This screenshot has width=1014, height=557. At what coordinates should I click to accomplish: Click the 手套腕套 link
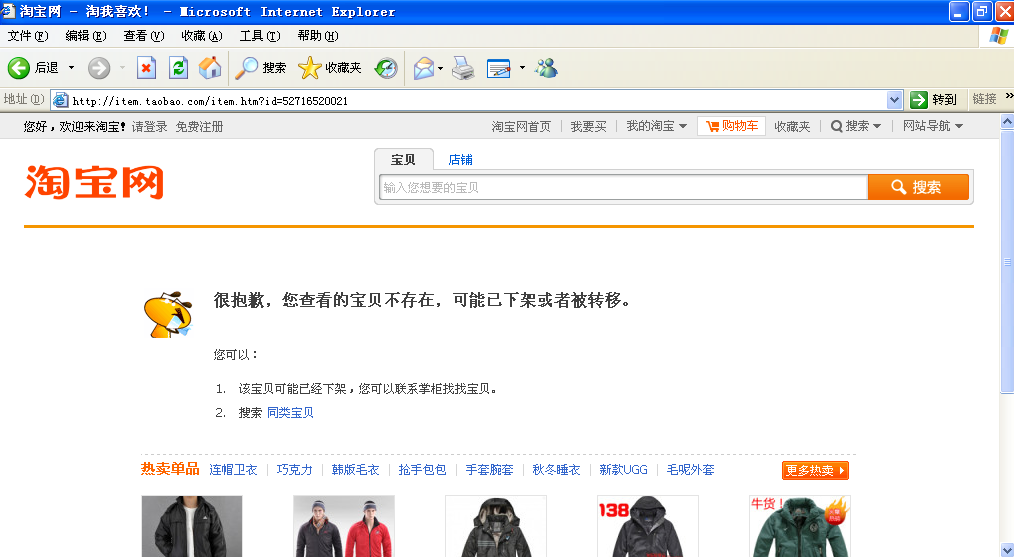[x=490, y=470]
